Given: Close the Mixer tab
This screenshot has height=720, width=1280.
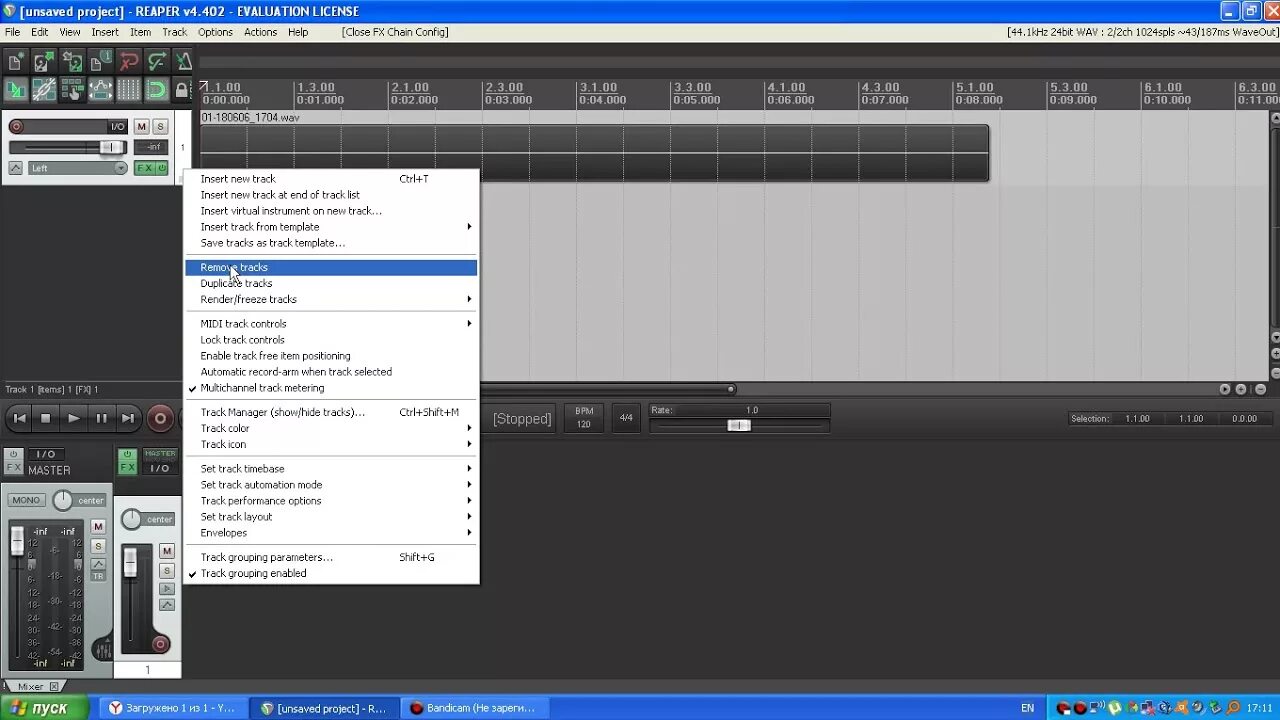Looking at the screenshot, I should (54, 687).
